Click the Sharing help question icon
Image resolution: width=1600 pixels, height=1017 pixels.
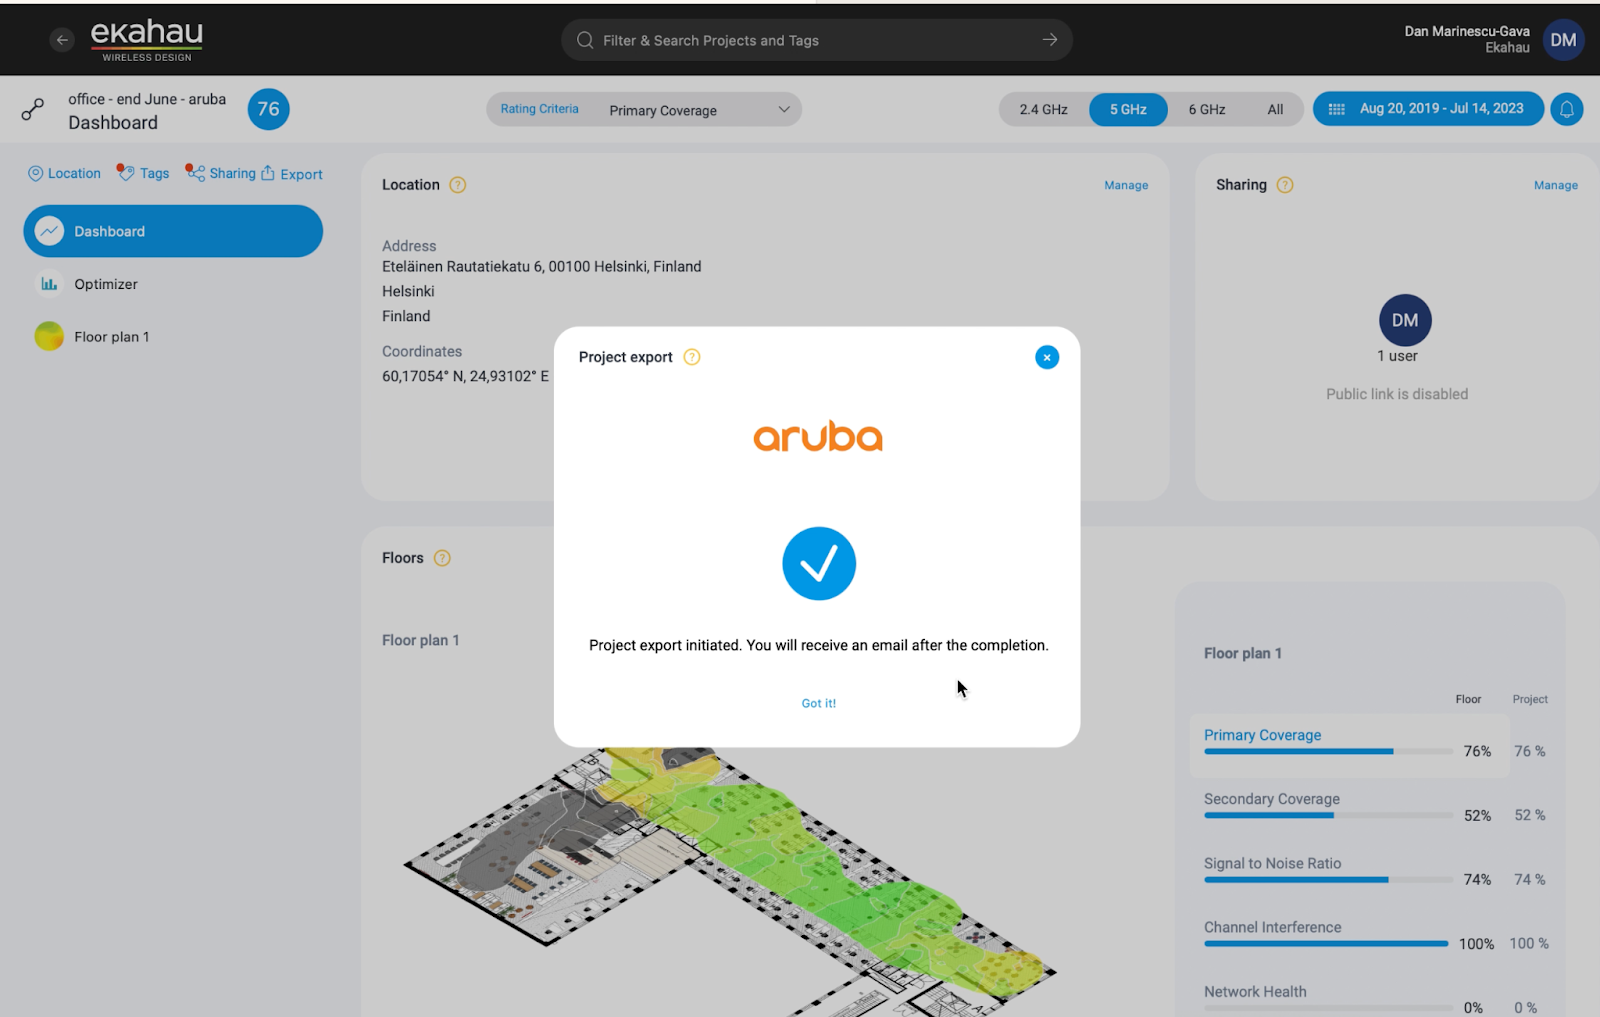click(1285, 185)
